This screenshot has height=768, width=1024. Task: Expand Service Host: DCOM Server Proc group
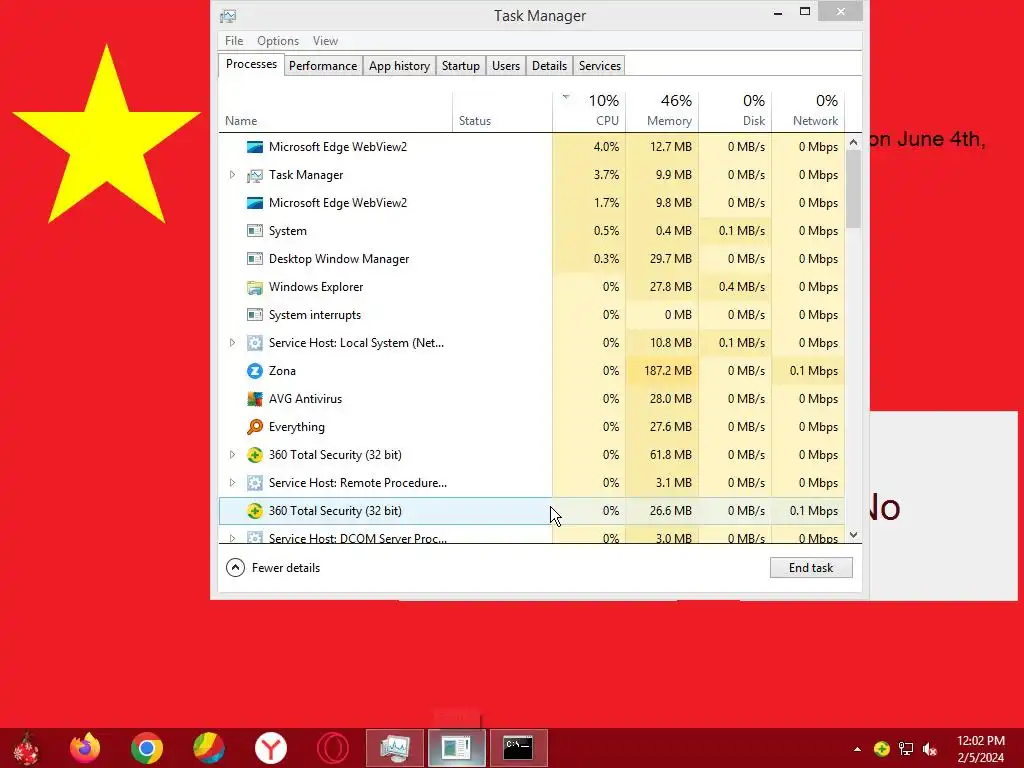(x=232, y=538)
